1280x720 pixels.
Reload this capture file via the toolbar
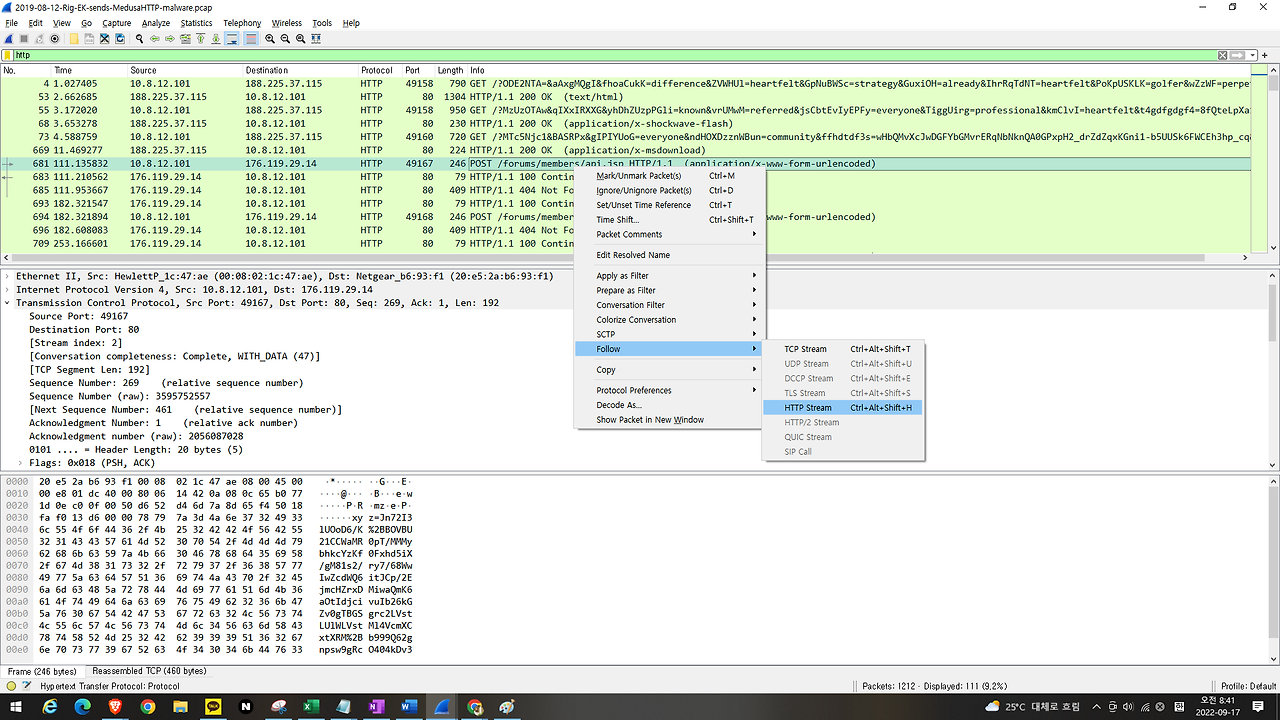tap(118, 38)
